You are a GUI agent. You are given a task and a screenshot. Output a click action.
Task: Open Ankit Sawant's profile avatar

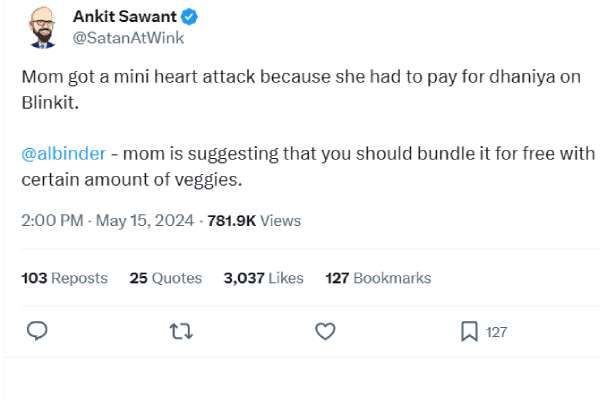(39, 27)
